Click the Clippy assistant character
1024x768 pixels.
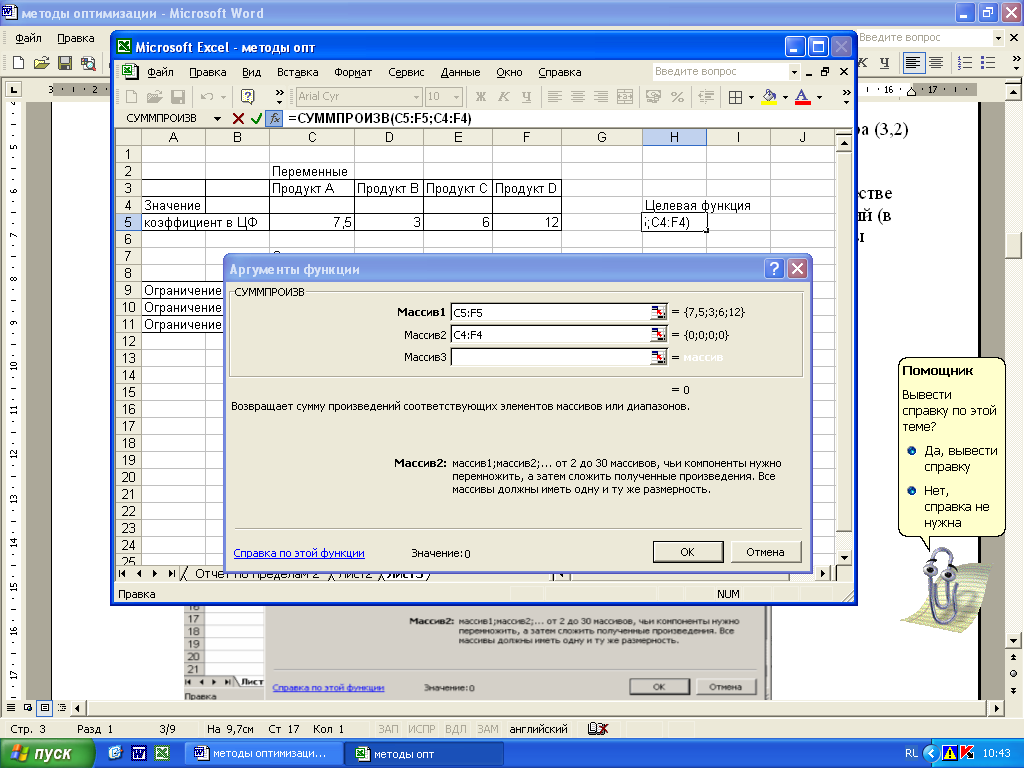tap(942, 587)
